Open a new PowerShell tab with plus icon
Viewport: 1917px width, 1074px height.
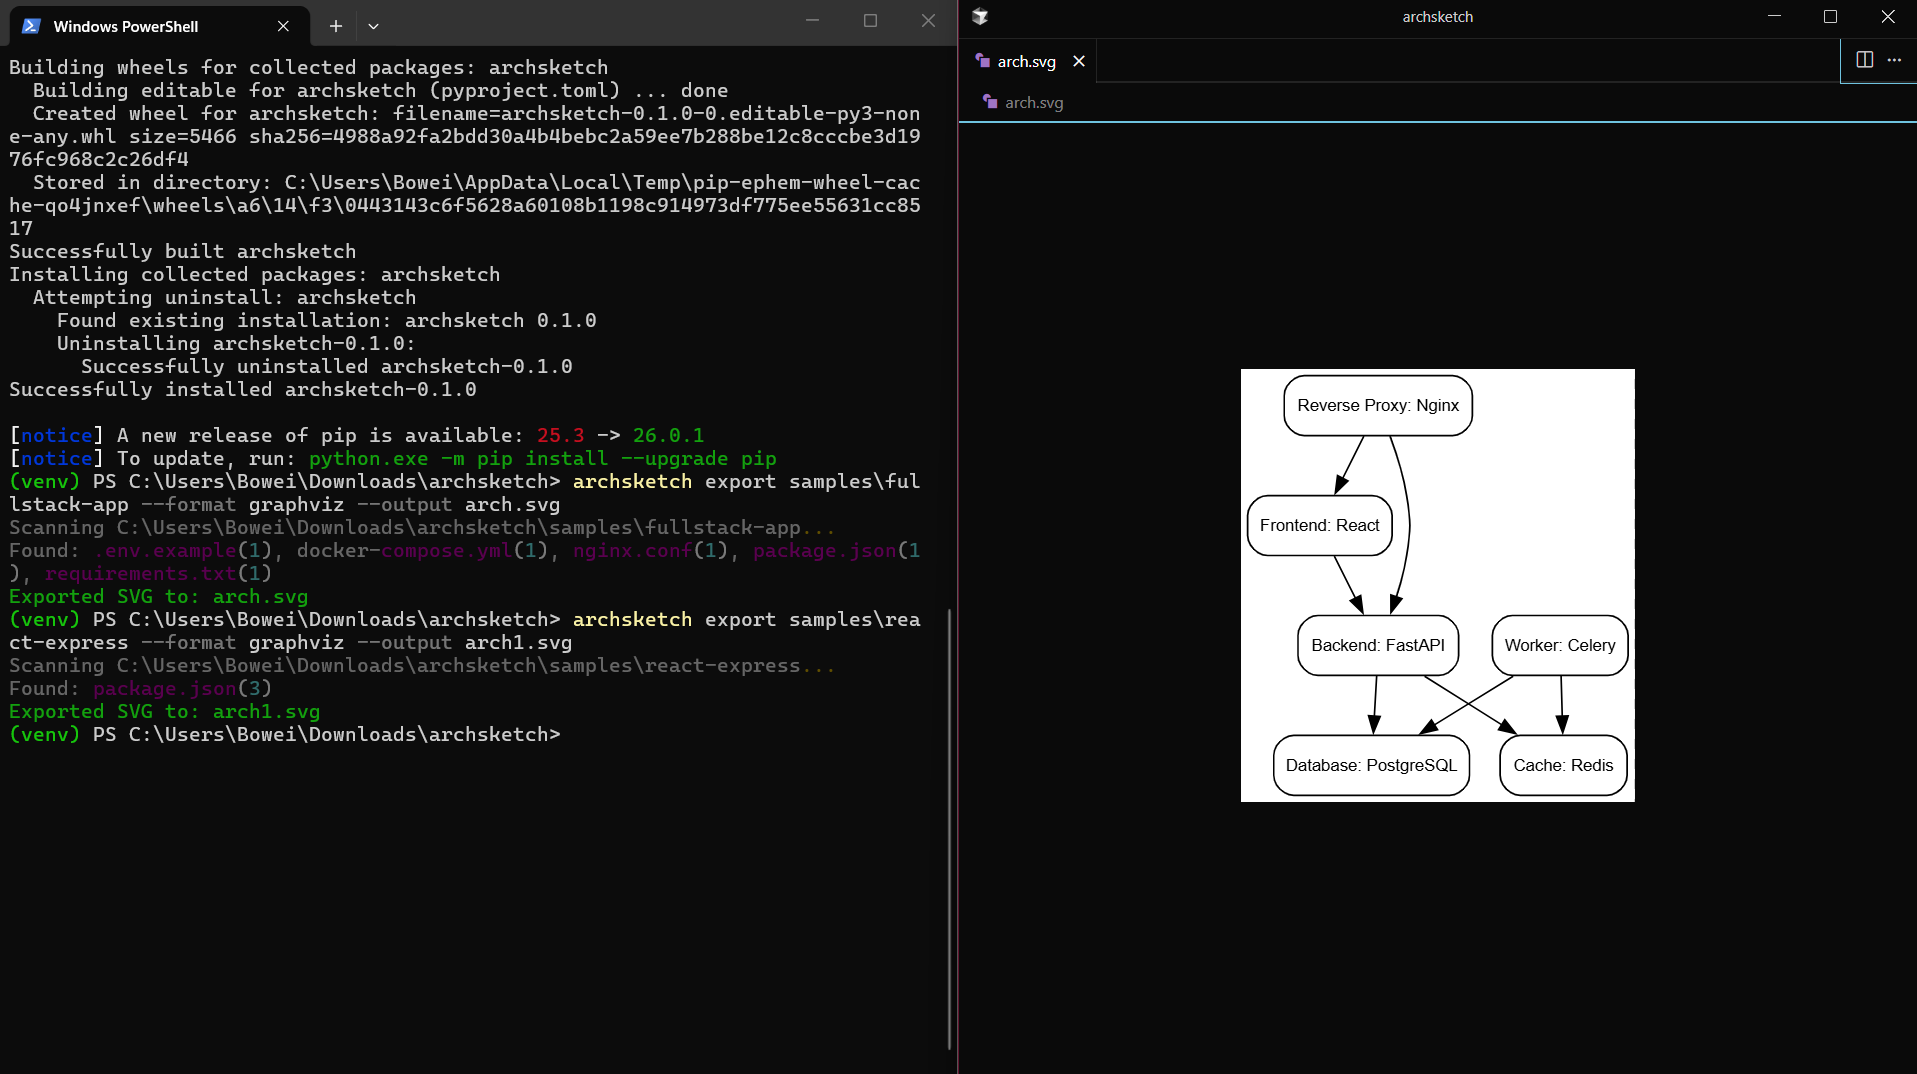(x=336, y=26)
